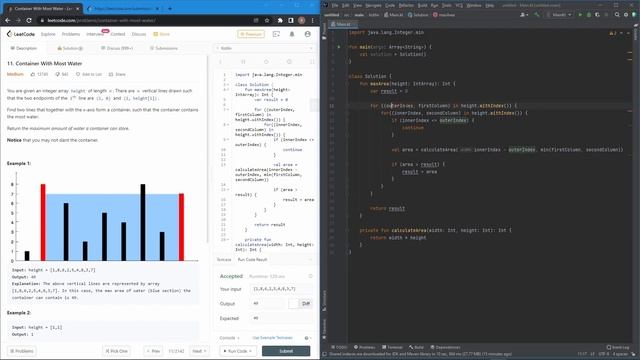Open the Chrome side panel icon
The width and height of the screenshot is (640, 360).
[x=291, y=20]
